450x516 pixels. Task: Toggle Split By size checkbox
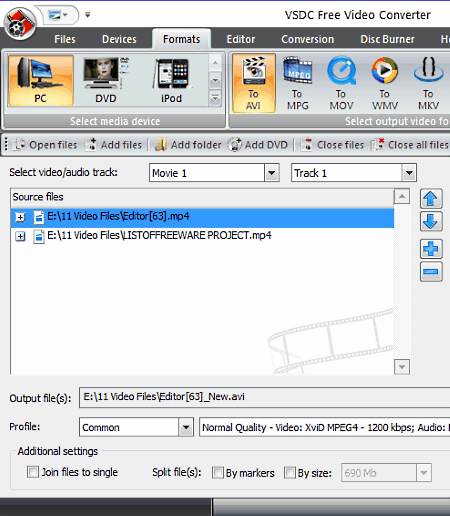coord(290,473)
